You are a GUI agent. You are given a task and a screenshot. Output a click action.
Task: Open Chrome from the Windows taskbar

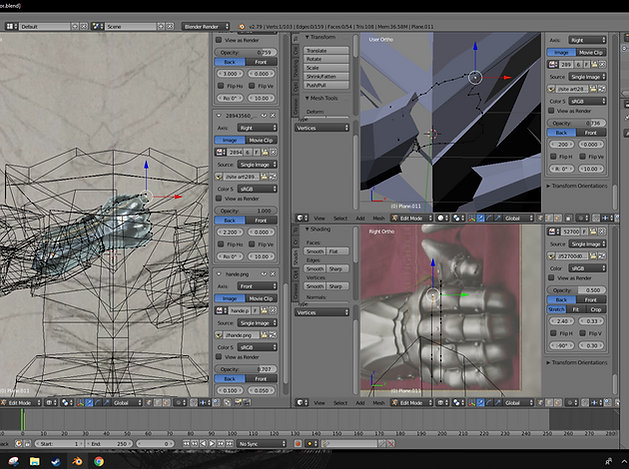[98, 461]
